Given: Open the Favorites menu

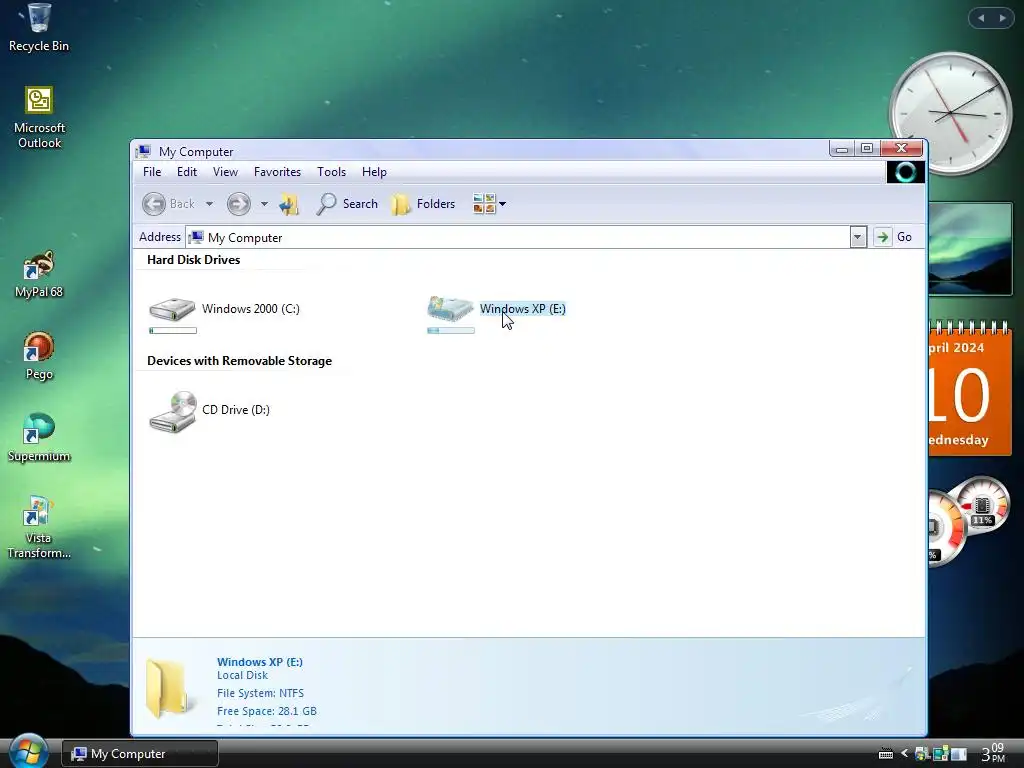Looking at the screenshot, I should click(x=278, y=172).
